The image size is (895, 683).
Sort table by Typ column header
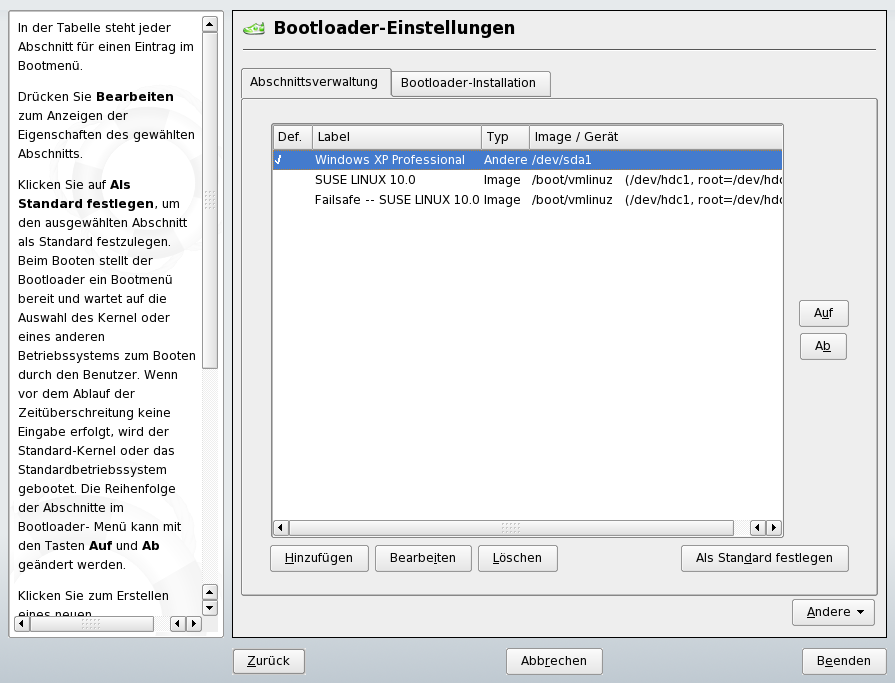point(504,137)
